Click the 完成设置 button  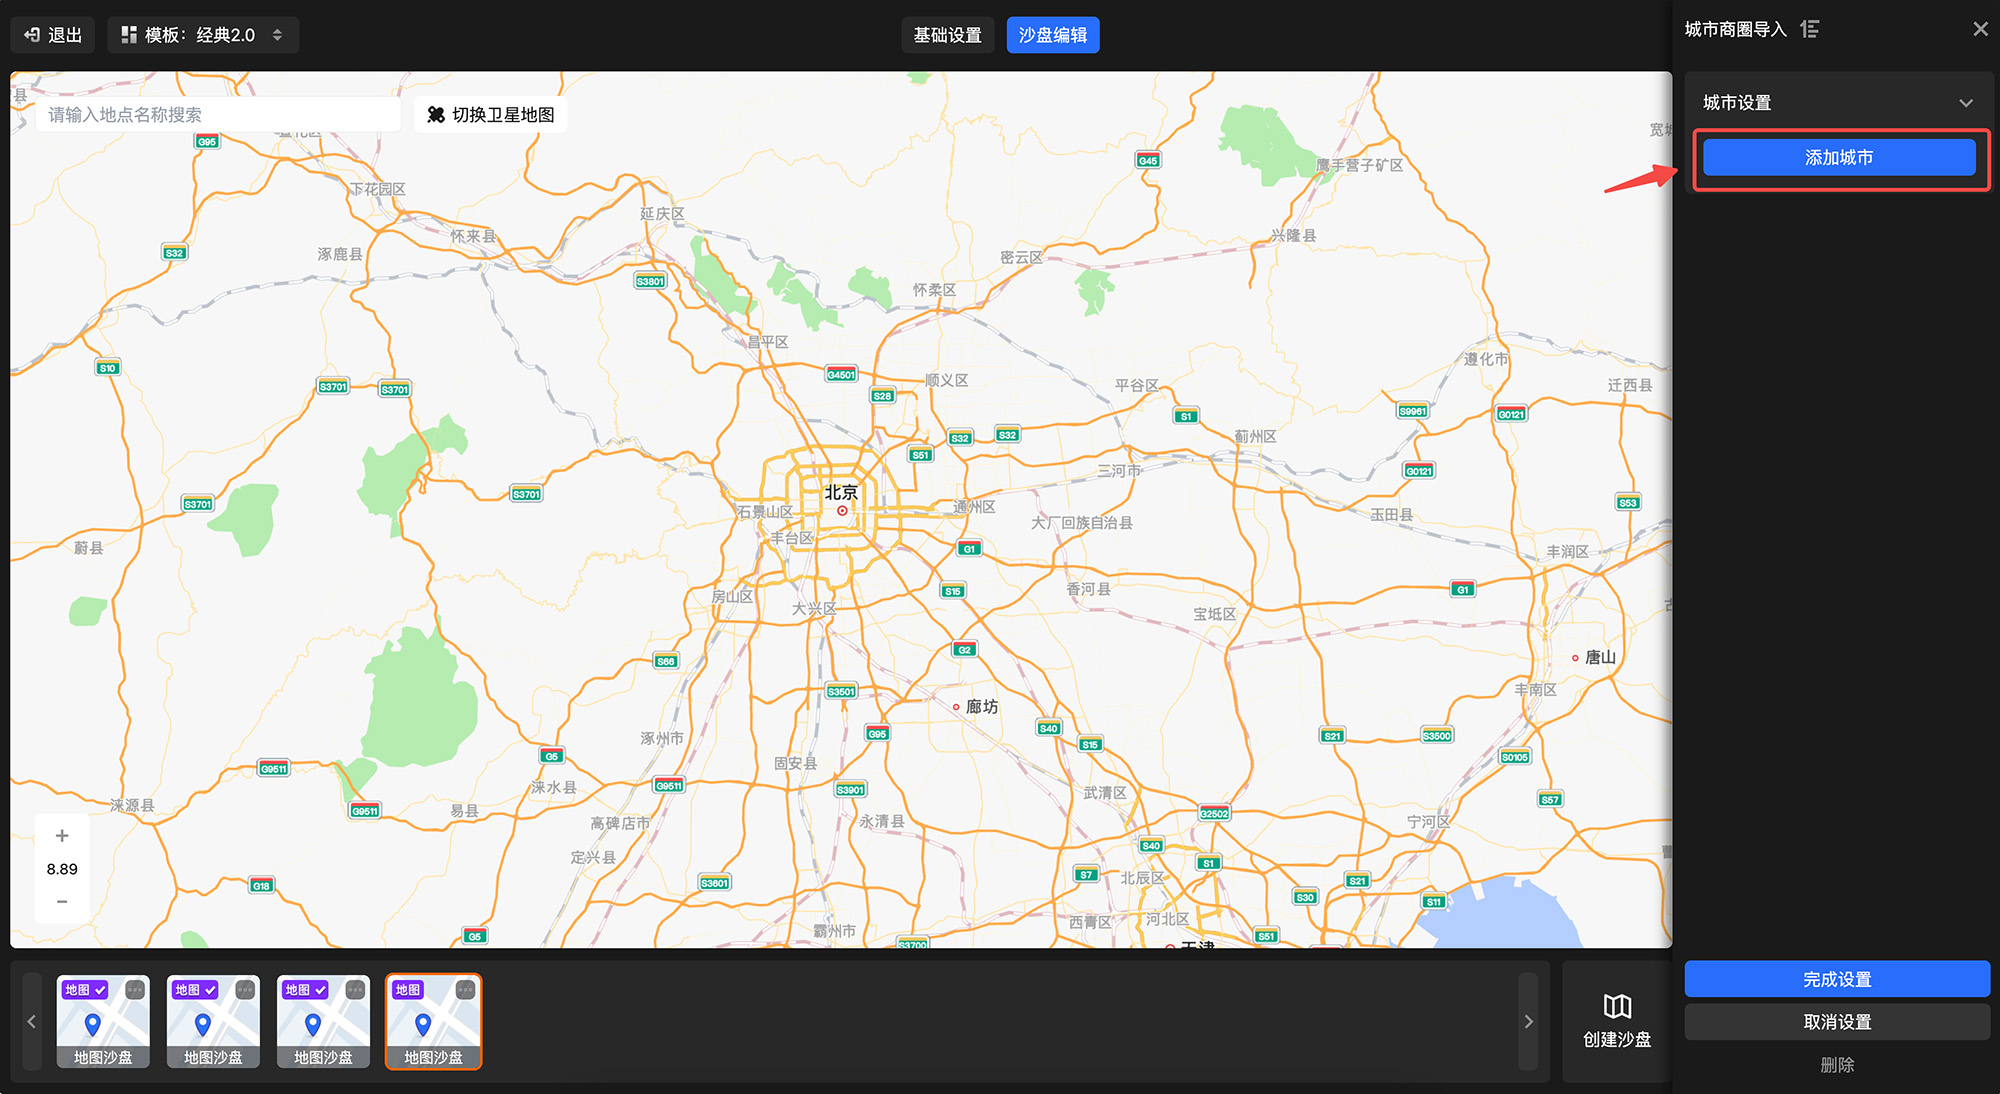pos(1836,980)
